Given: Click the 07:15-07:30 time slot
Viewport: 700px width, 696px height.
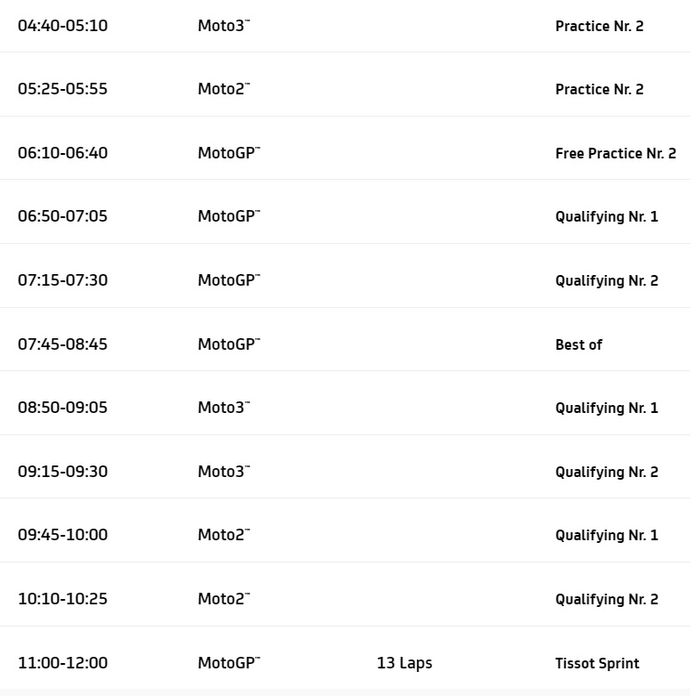Looking at the screenshot, I should (62, 280).
